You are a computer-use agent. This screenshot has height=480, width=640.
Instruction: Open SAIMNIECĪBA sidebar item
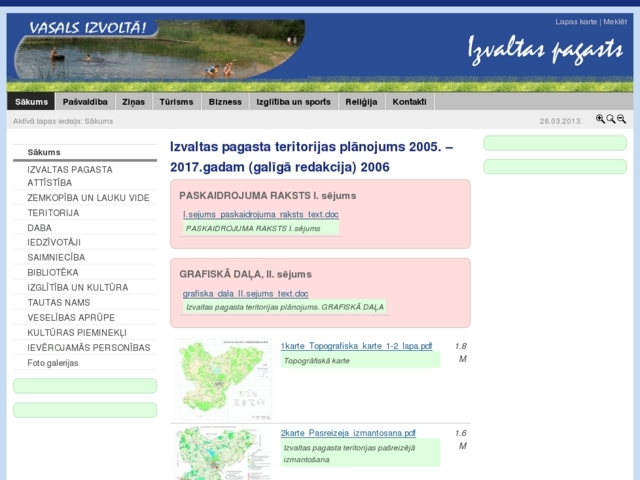pyautogui.click(x=85, y=258)
